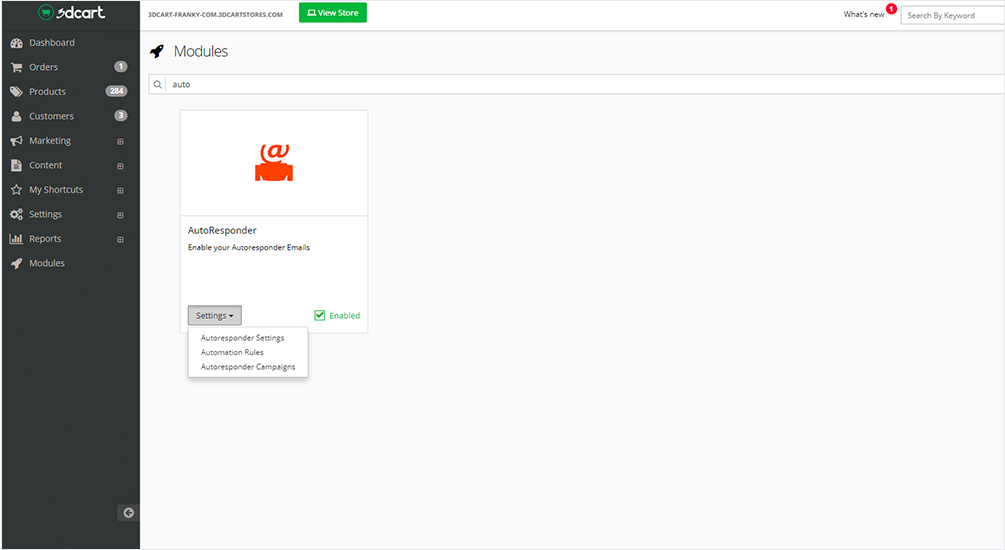Click the My Shortcuts star icon
1005x550 pixels.
tap(16, 190)
